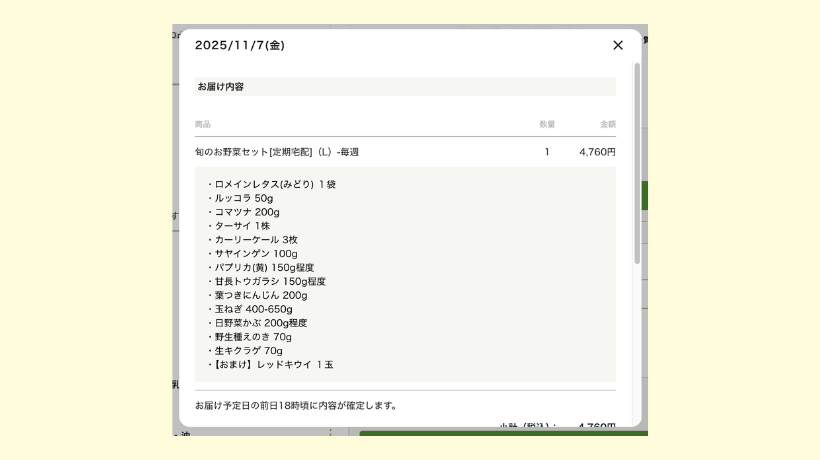Viewport: 820px width, 460px height.
Task: Click the 甘長トウガラシ 150g程度 list item
Action: point(268,282)
